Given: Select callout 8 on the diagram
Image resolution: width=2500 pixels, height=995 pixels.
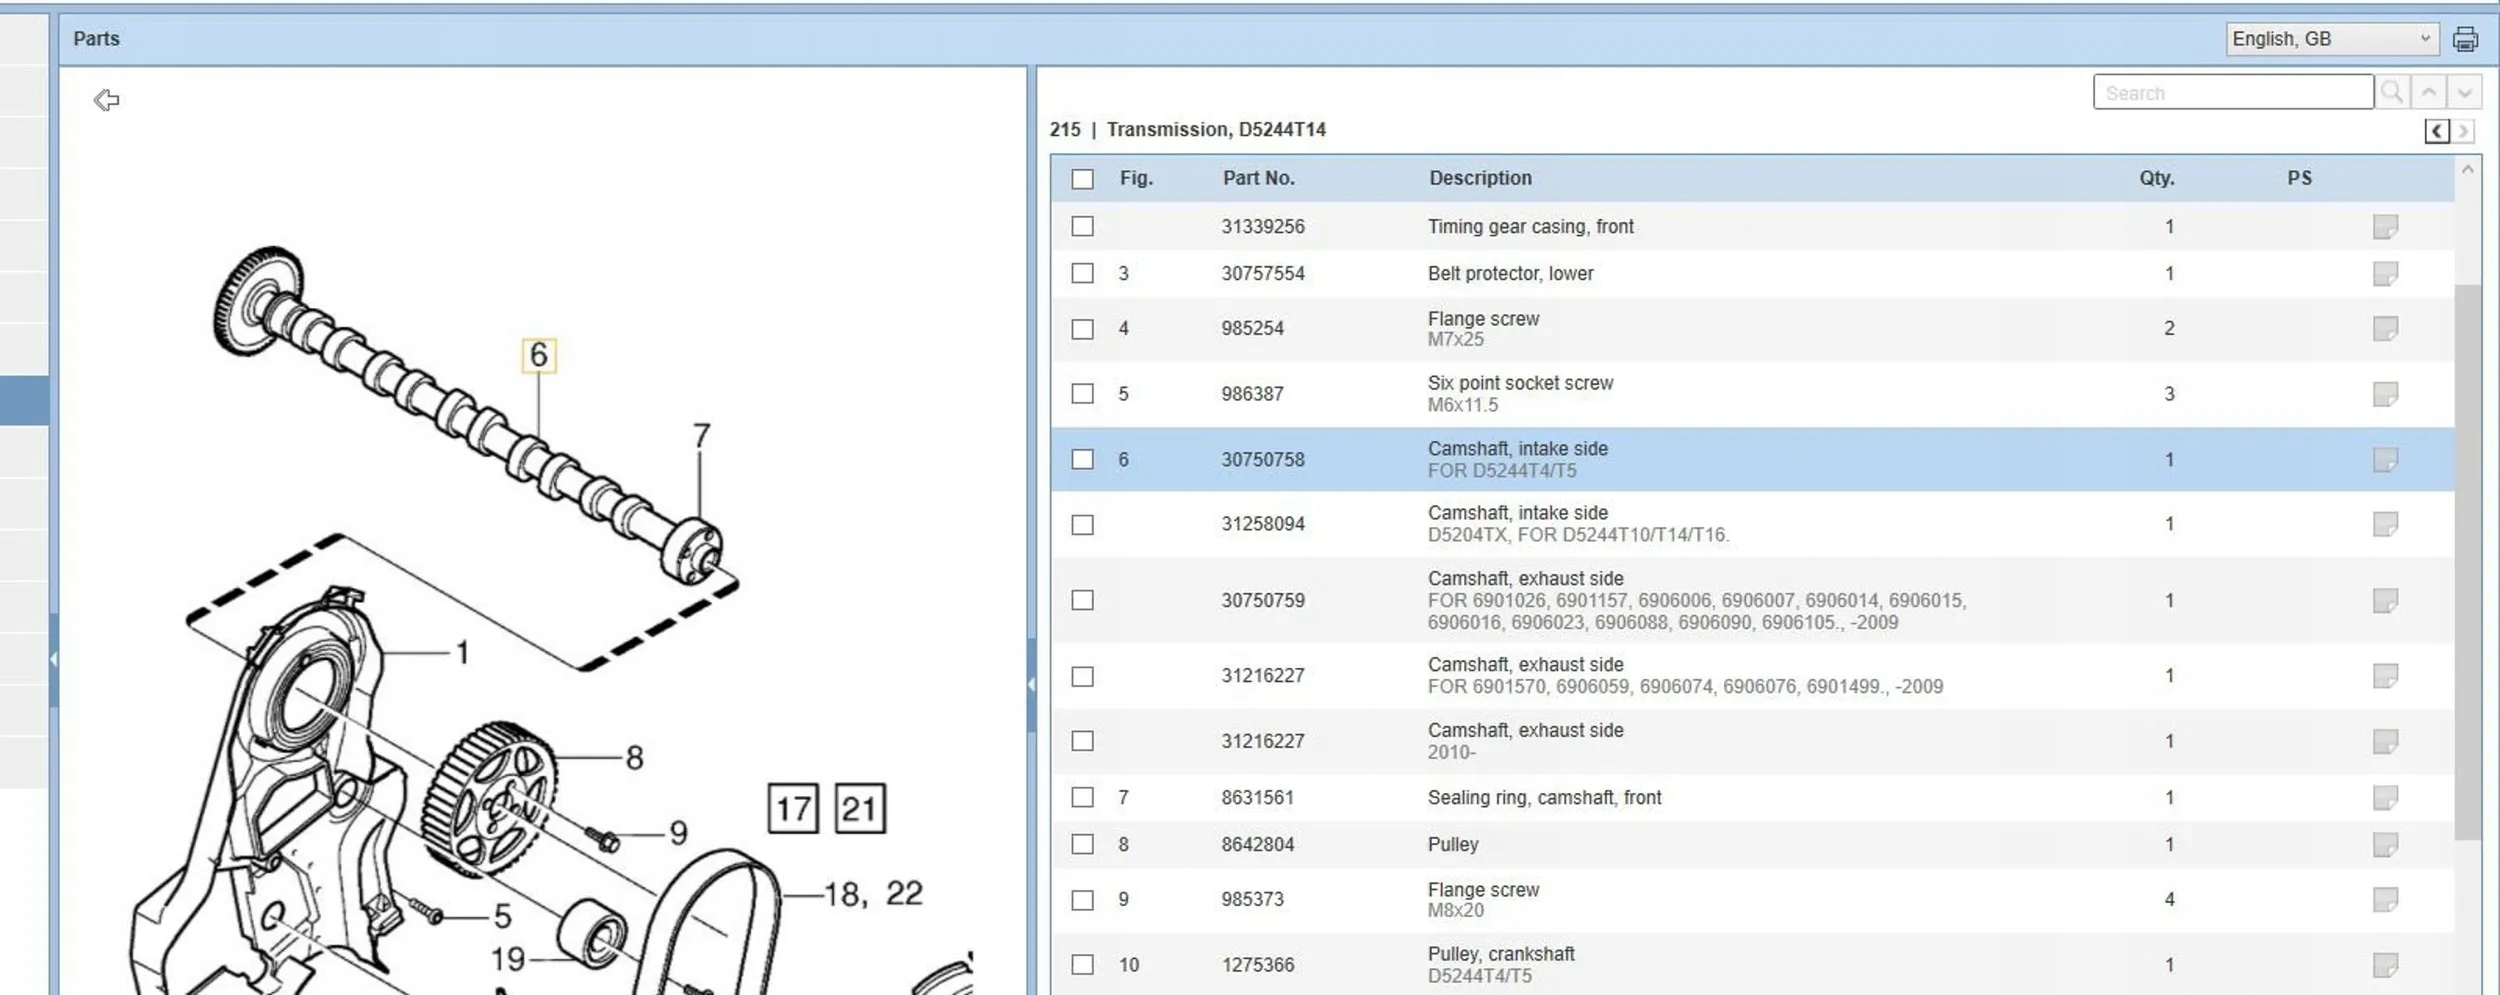Looking at the screenshot, I should coord(634,758).
